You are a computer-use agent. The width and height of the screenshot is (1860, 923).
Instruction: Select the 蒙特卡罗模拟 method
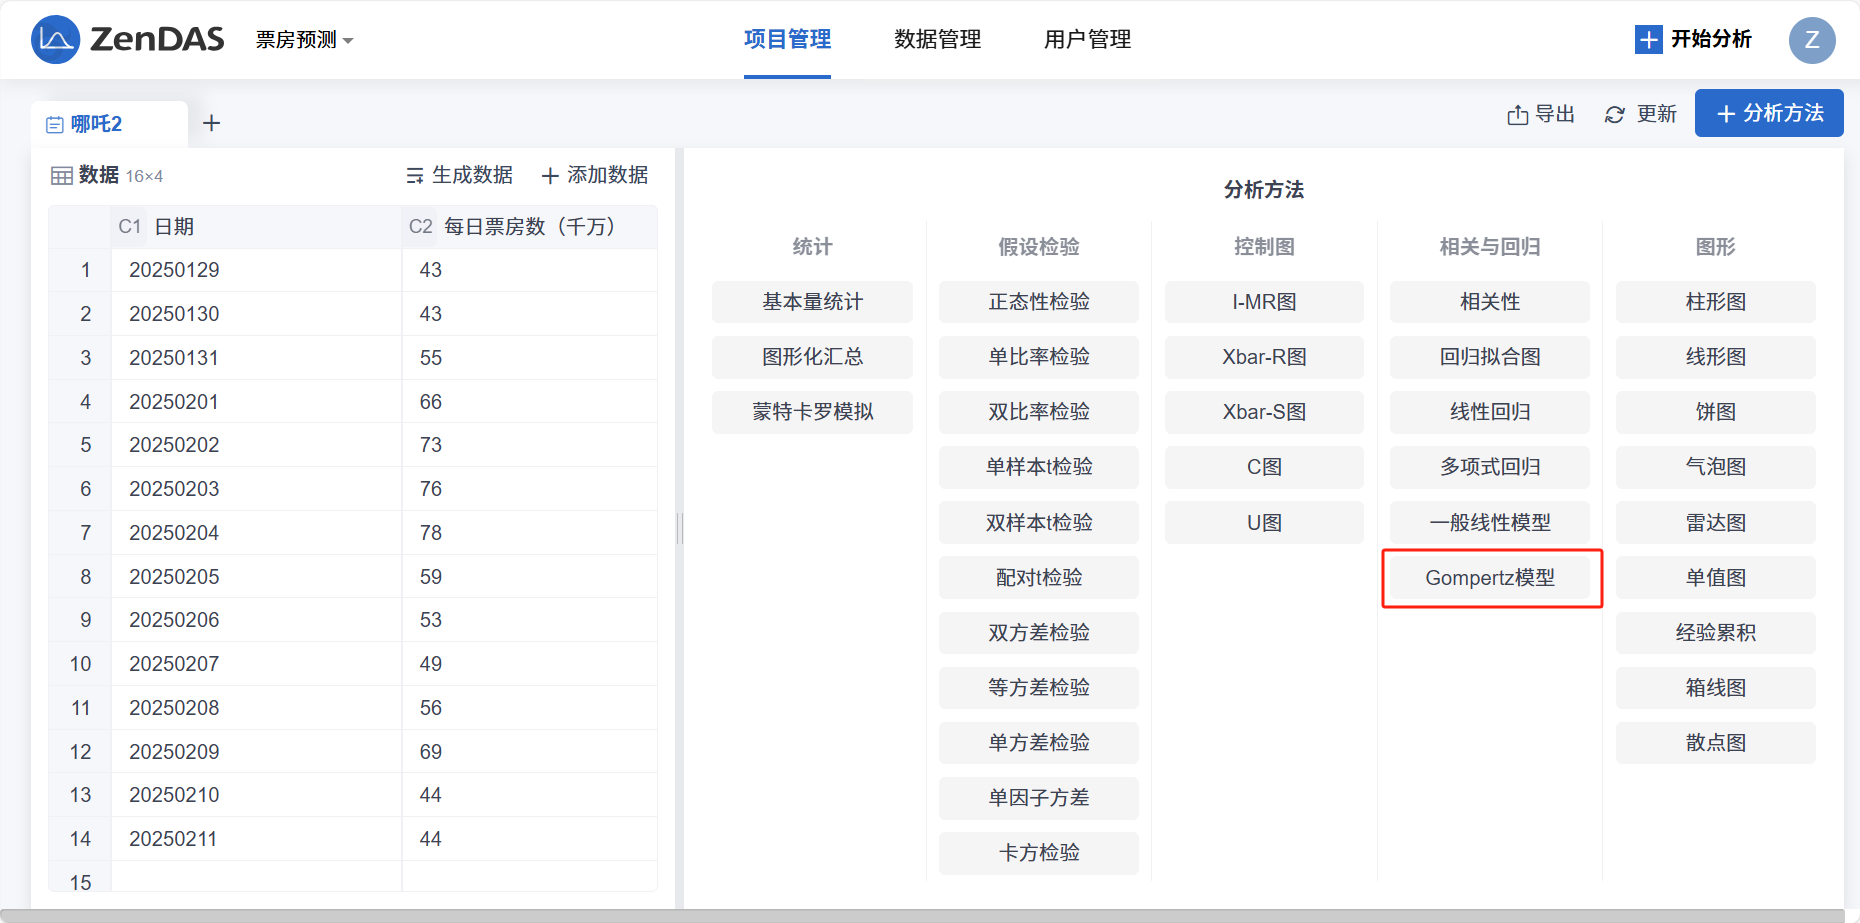[812, 412]
